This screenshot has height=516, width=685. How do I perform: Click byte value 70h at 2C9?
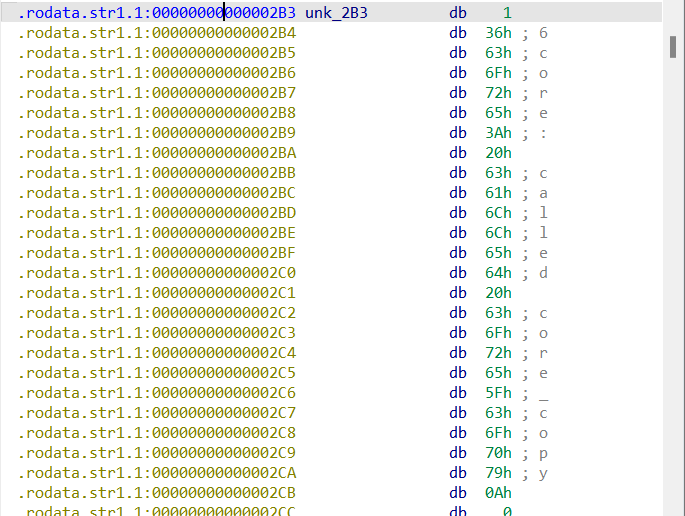(x=498, y=454)
